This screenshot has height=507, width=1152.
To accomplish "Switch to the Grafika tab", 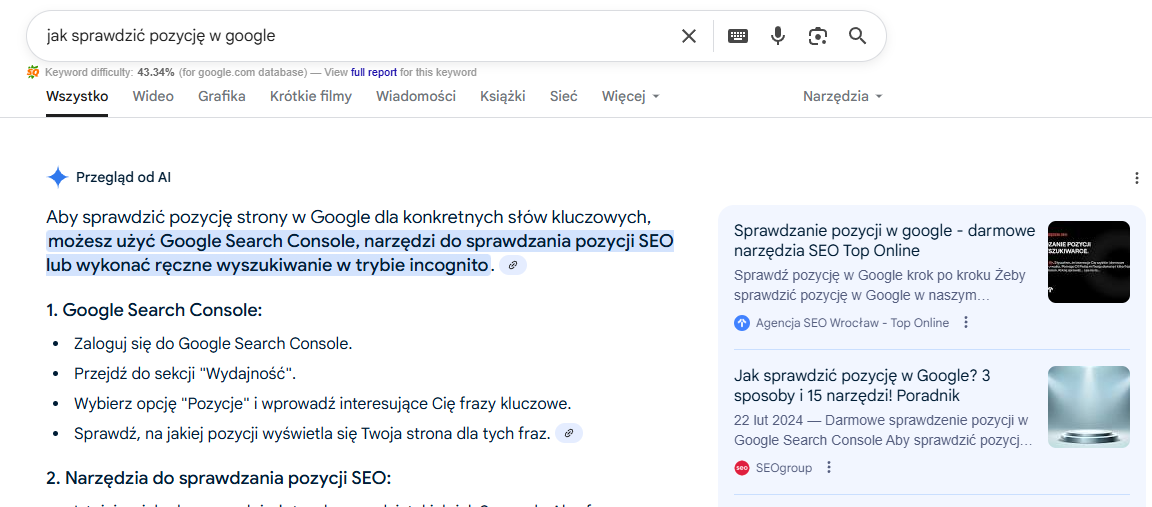I will point(222,96).
